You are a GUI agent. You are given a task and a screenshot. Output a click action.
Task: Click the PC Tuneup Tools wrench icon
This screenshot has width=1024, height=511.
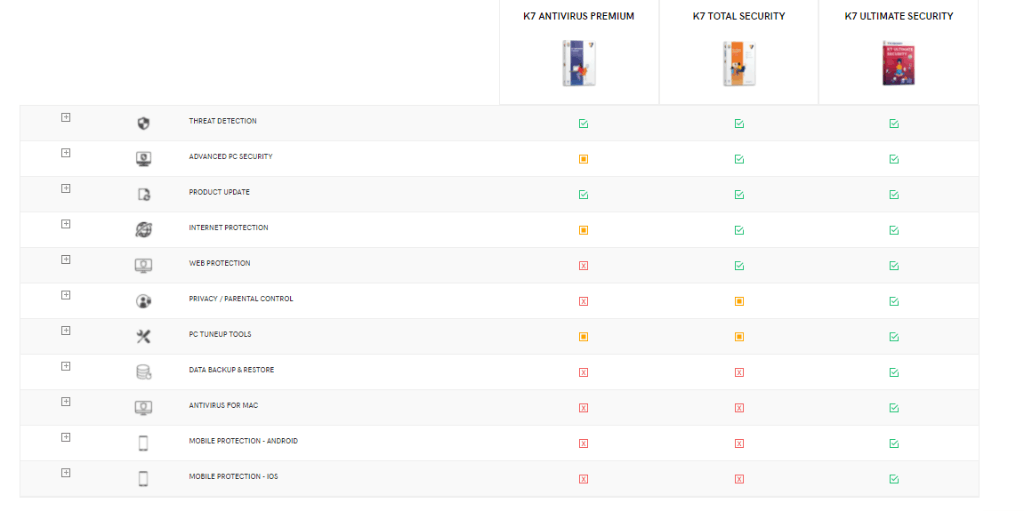click(143, 337)
